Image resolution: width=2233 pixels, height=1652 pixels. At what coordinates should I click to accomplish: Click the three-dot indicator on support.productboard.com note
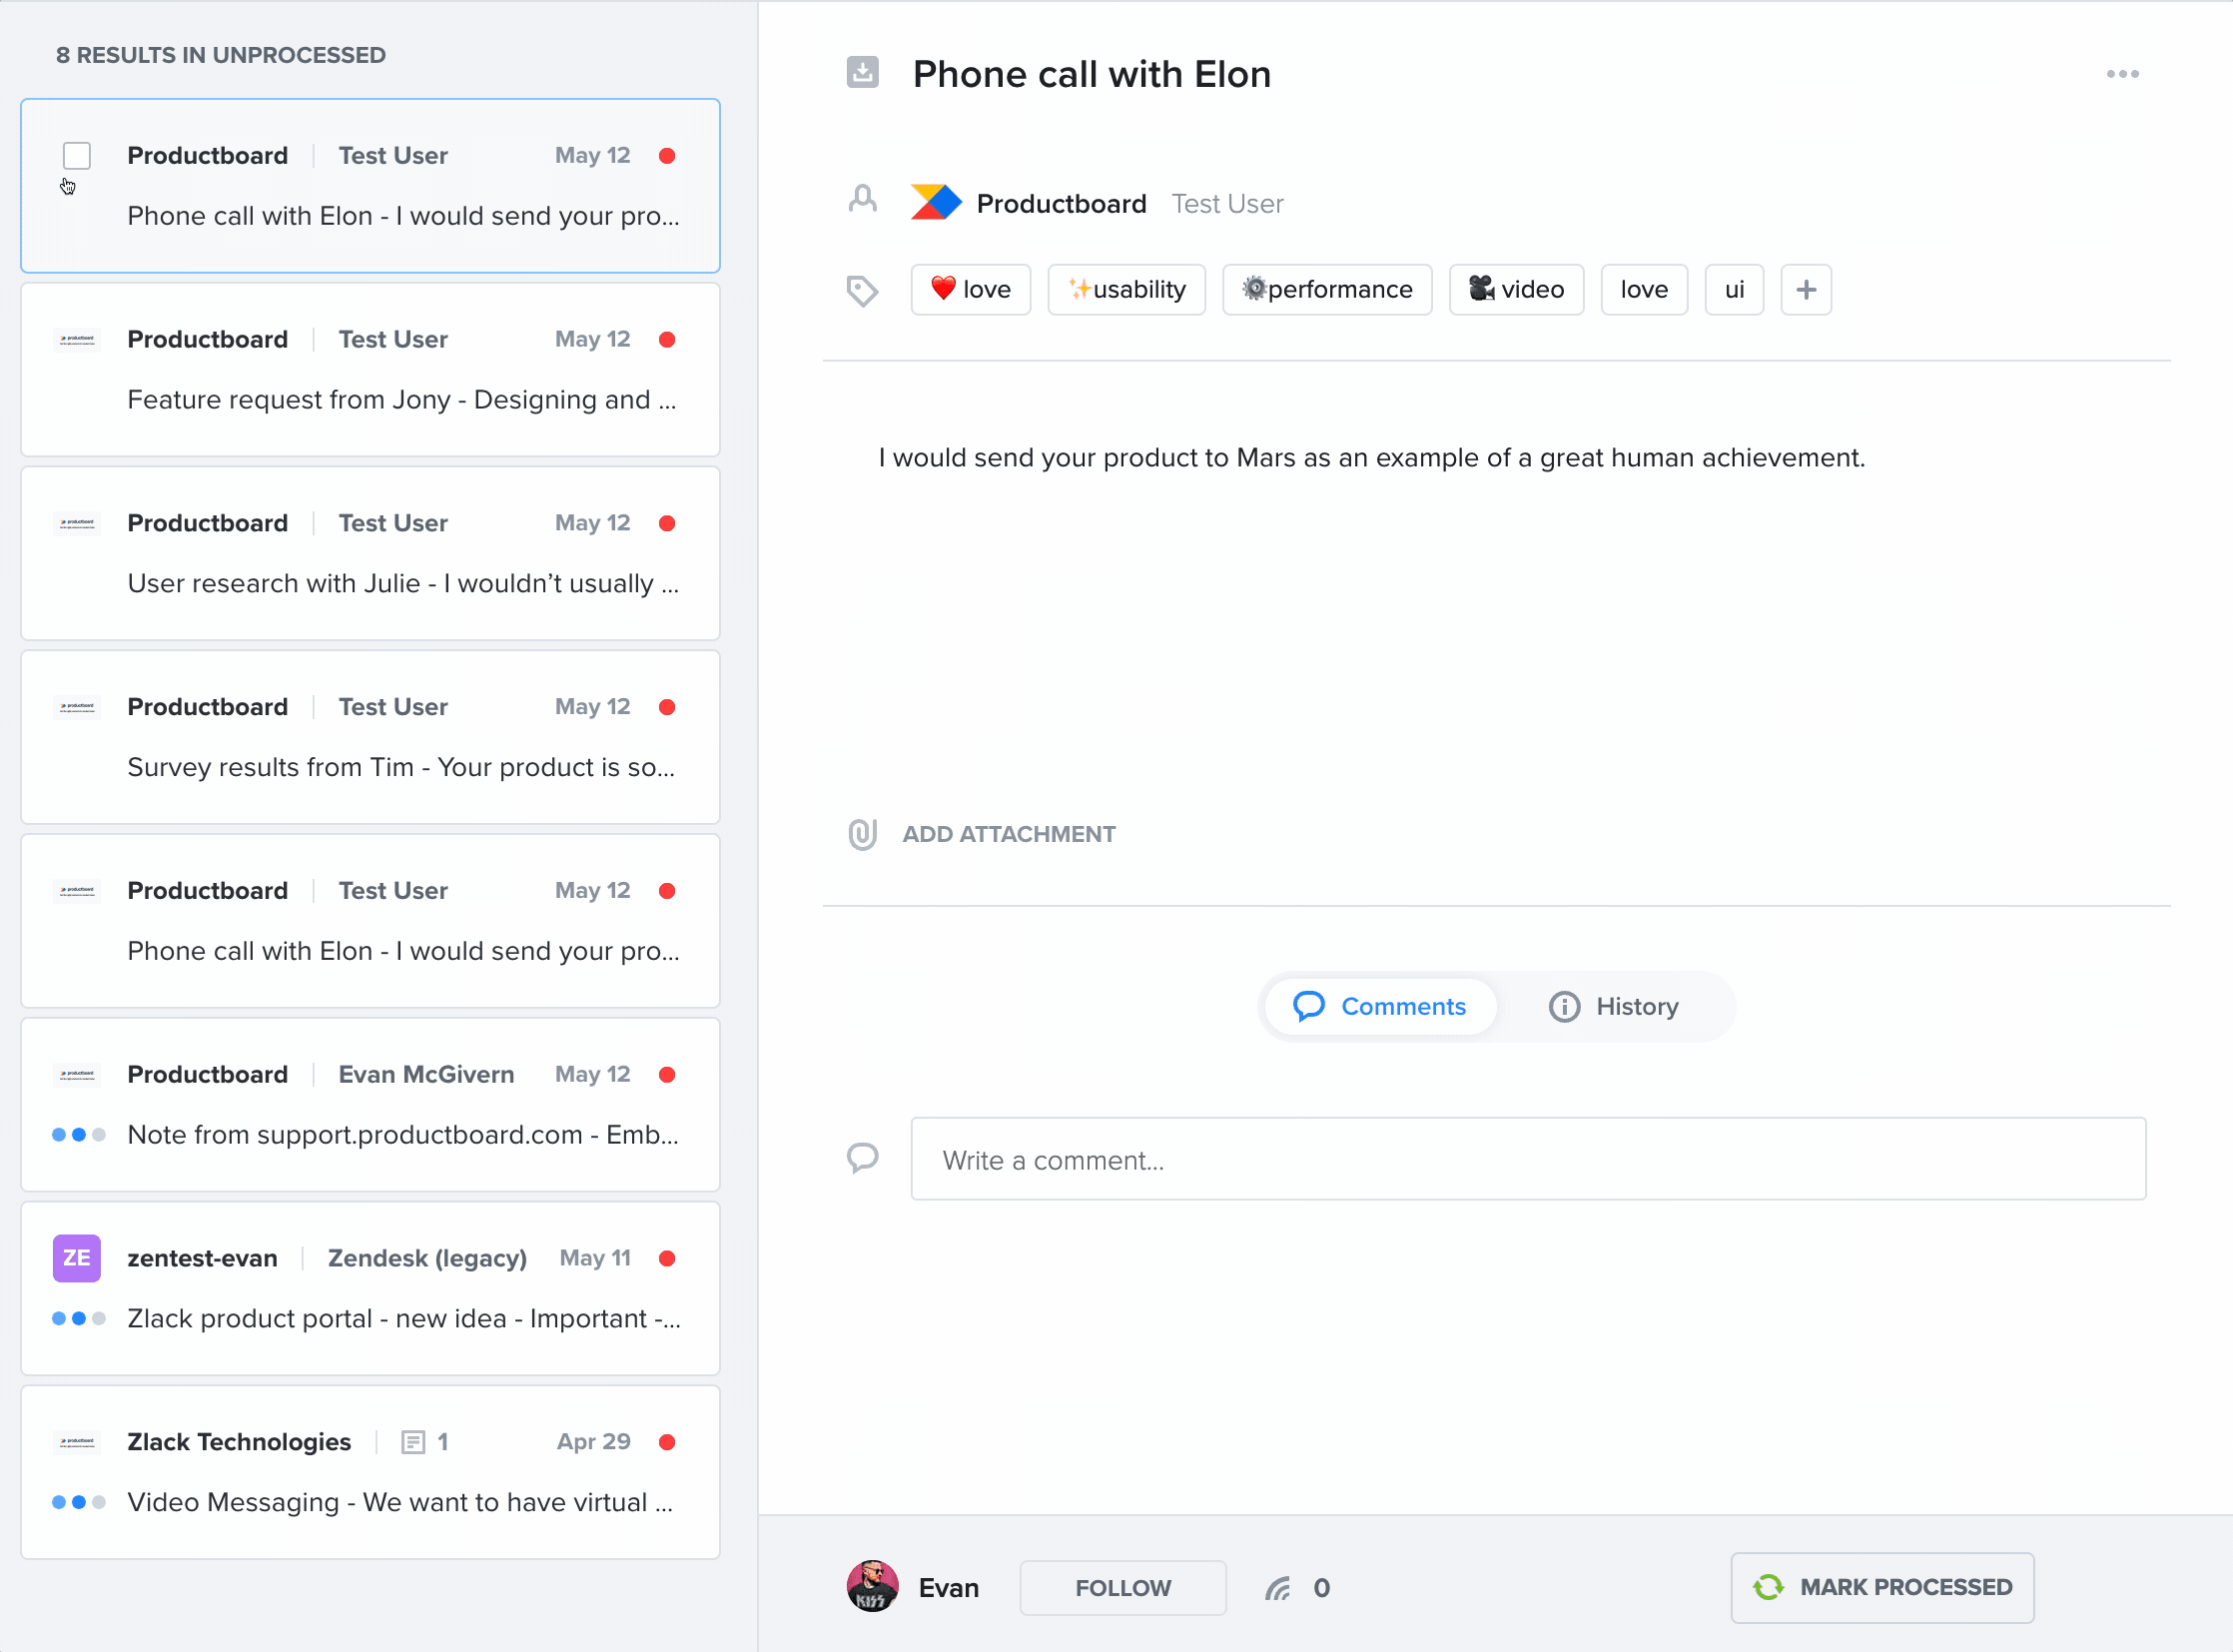[x=78, y=1135]
